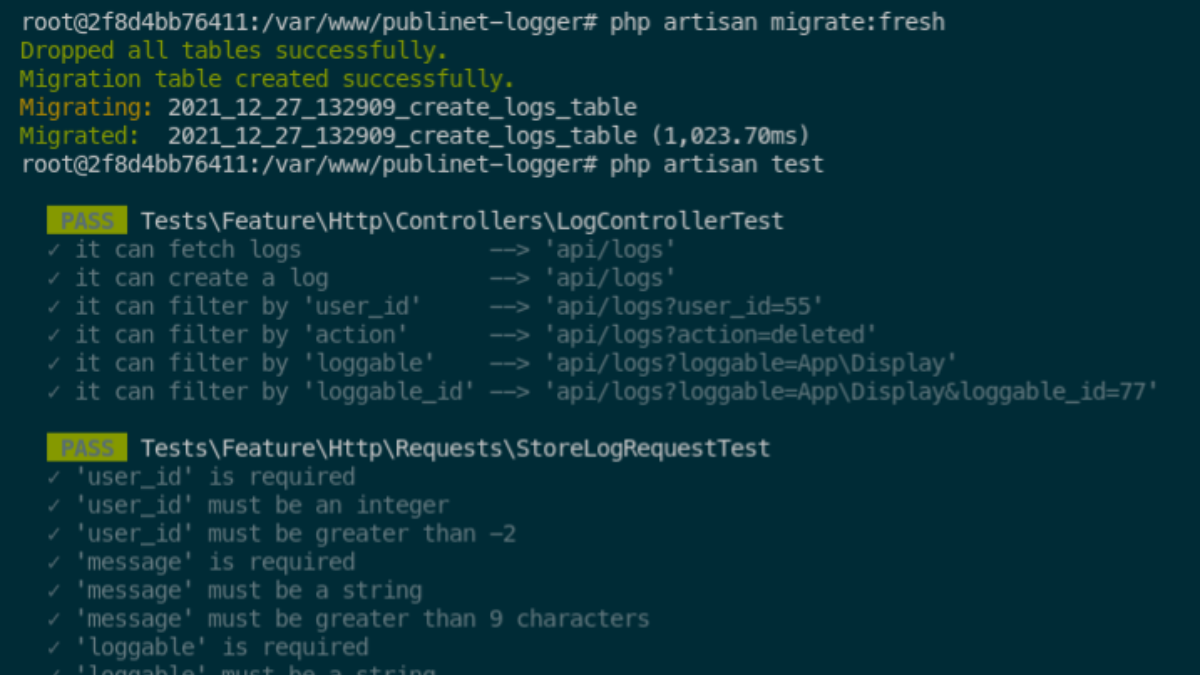Click the second green PASS badge
The image size is (1200, 675).
point(87,448)
